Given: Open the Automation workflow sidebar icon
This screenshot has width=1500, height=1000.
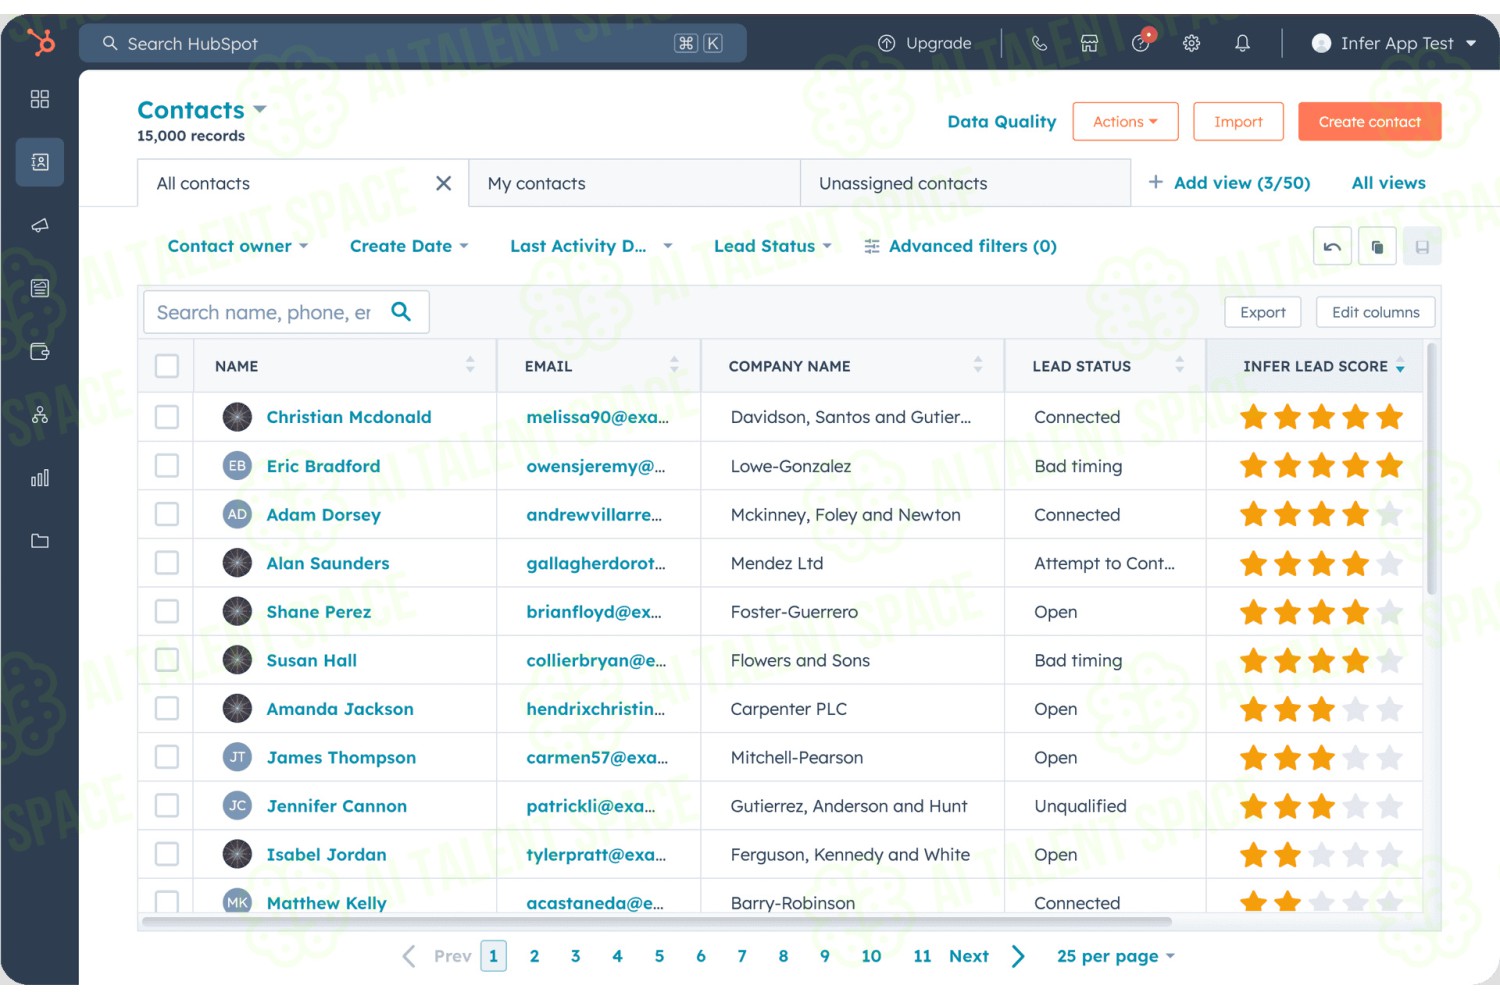Looking at the screenshot, I should [x=40, y=414].
